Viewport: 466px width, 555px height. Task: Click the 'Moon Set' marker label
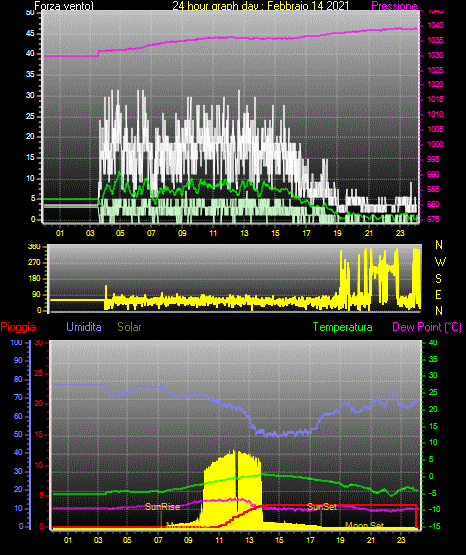364,525
